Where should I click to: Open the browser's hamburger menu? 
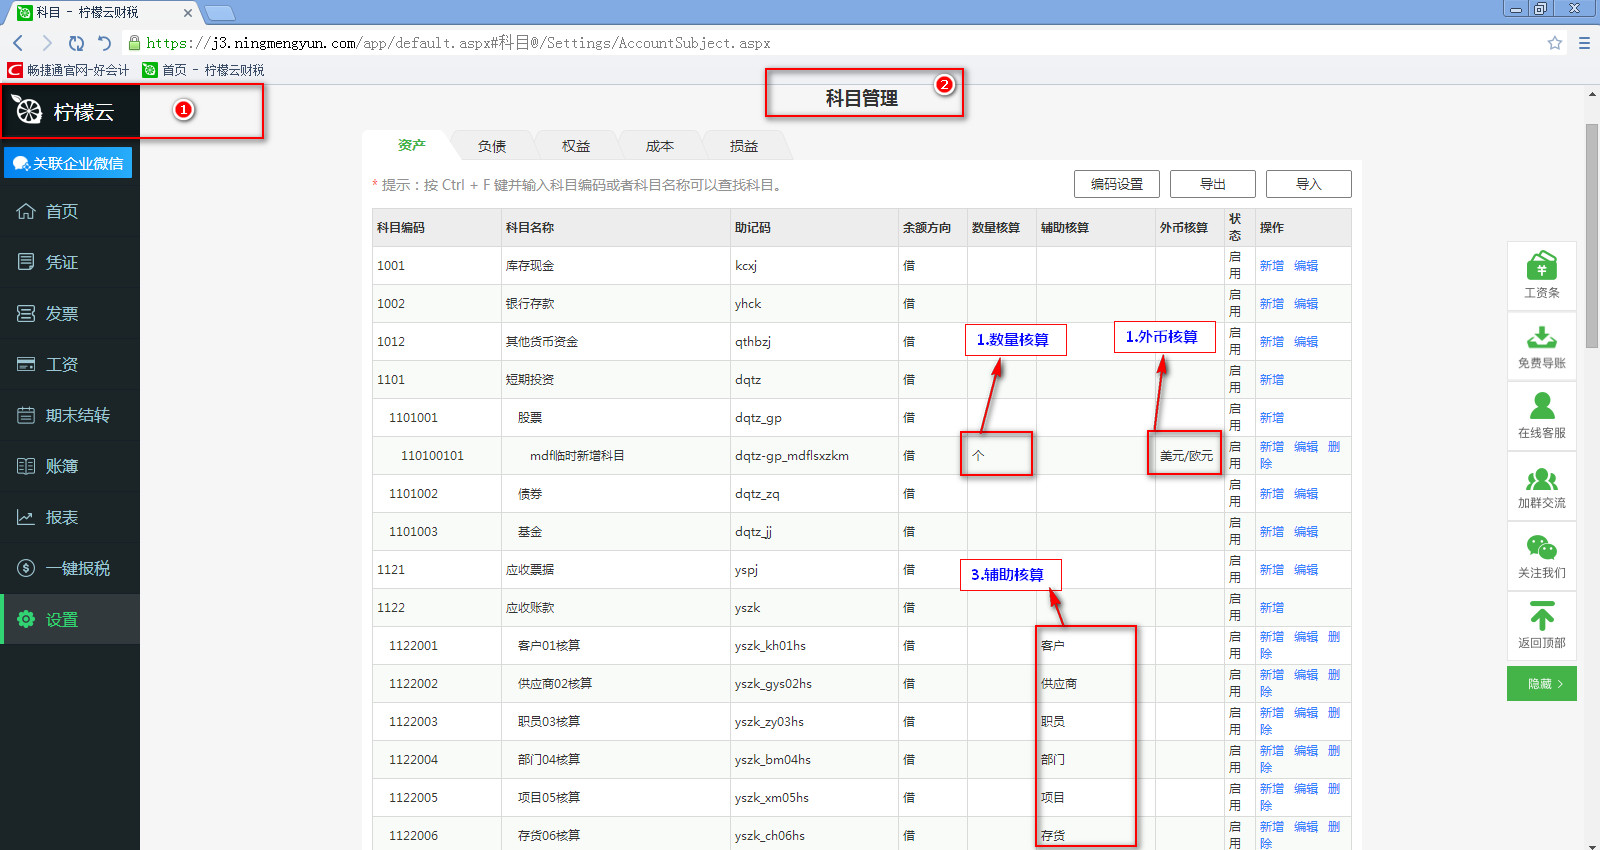tap(1584, 43)
